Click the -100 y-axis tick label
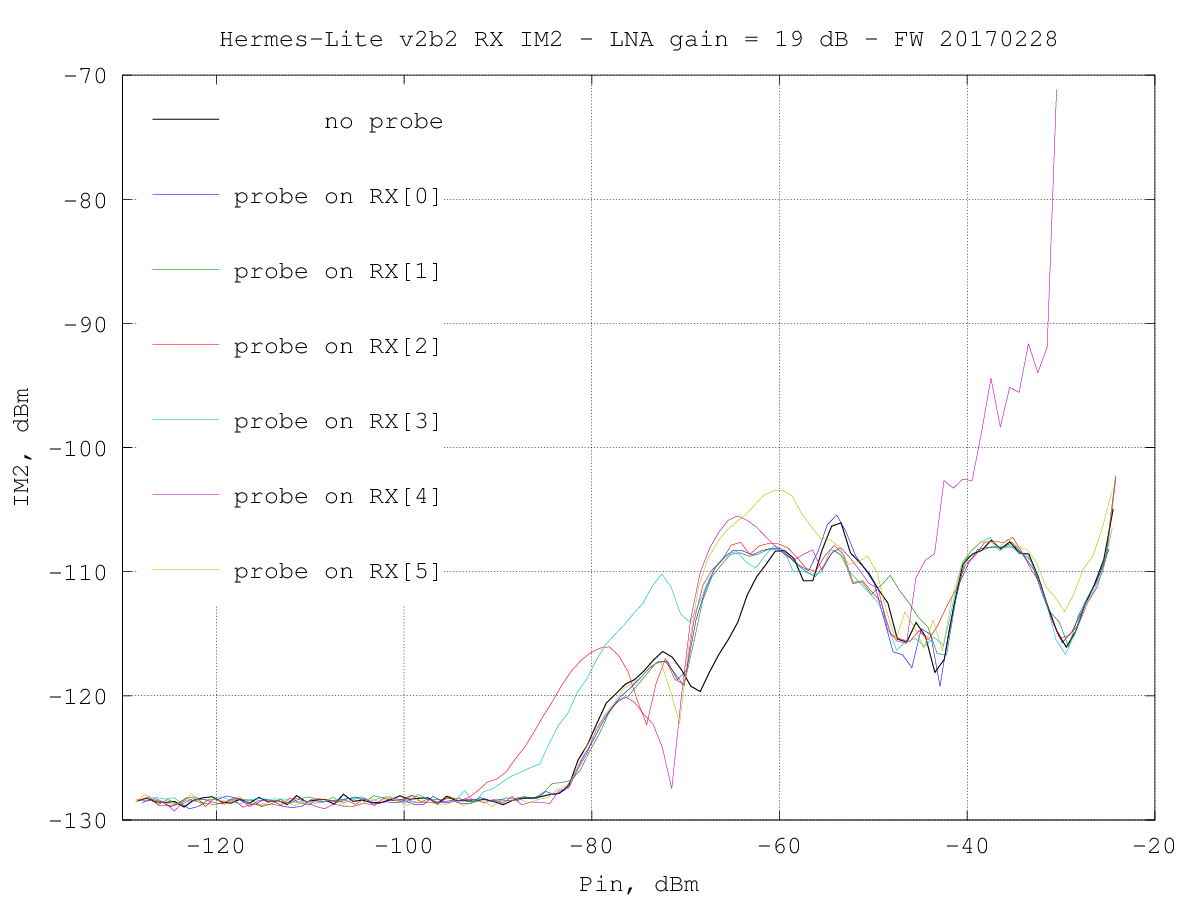1200x900 pixels. pos(79,448)
